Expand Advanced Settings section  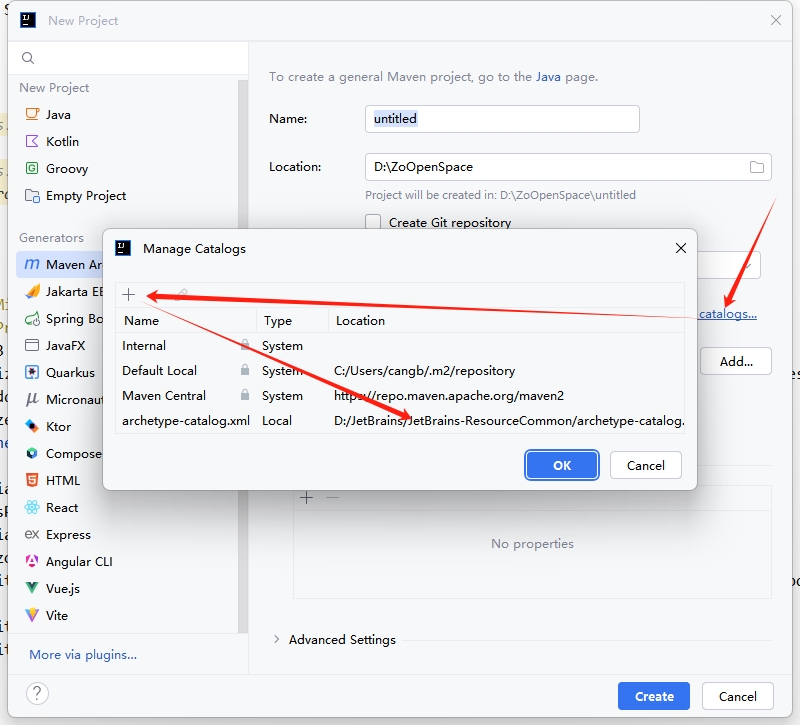coord(277,639)
